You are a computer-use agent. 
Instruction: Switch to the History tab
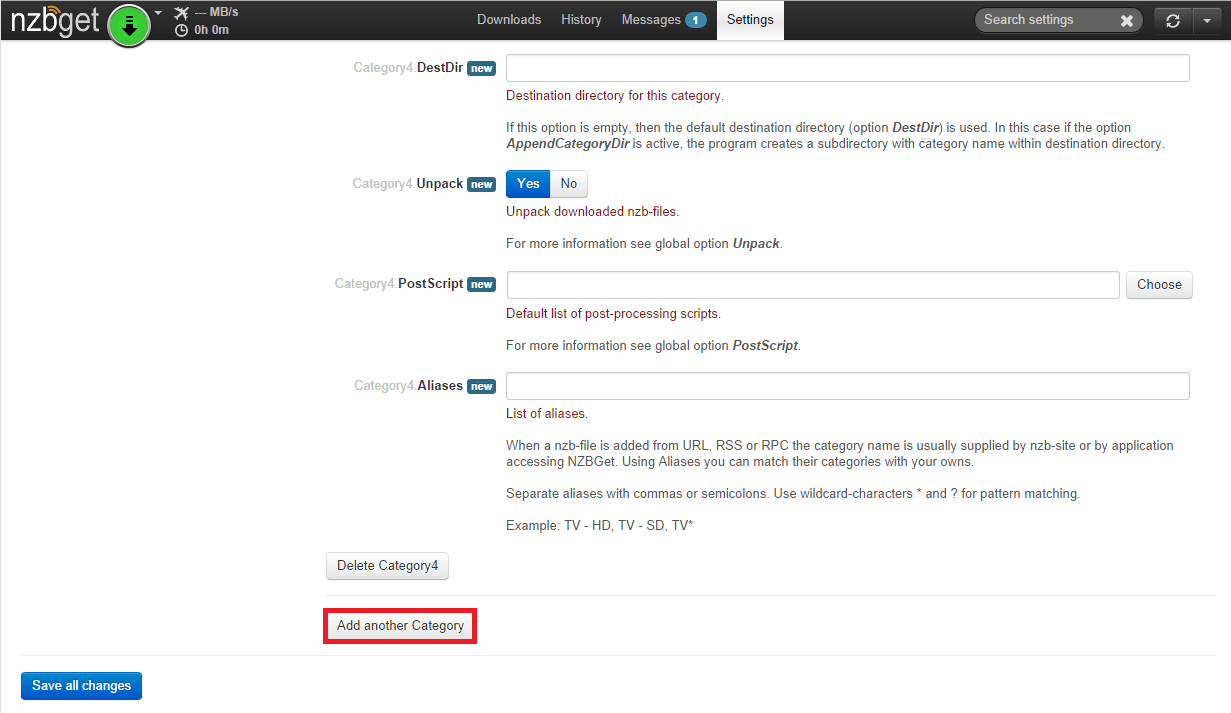tap(581, 20)
